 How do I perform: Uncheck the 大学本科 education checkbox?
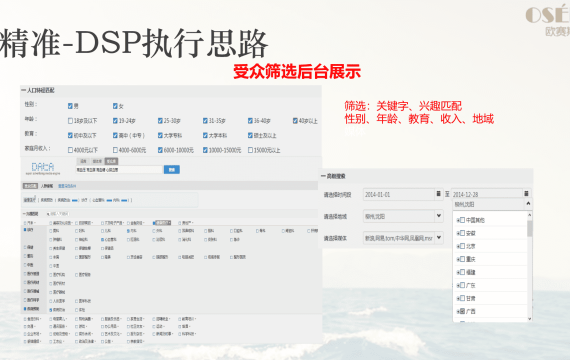[205, 135]
